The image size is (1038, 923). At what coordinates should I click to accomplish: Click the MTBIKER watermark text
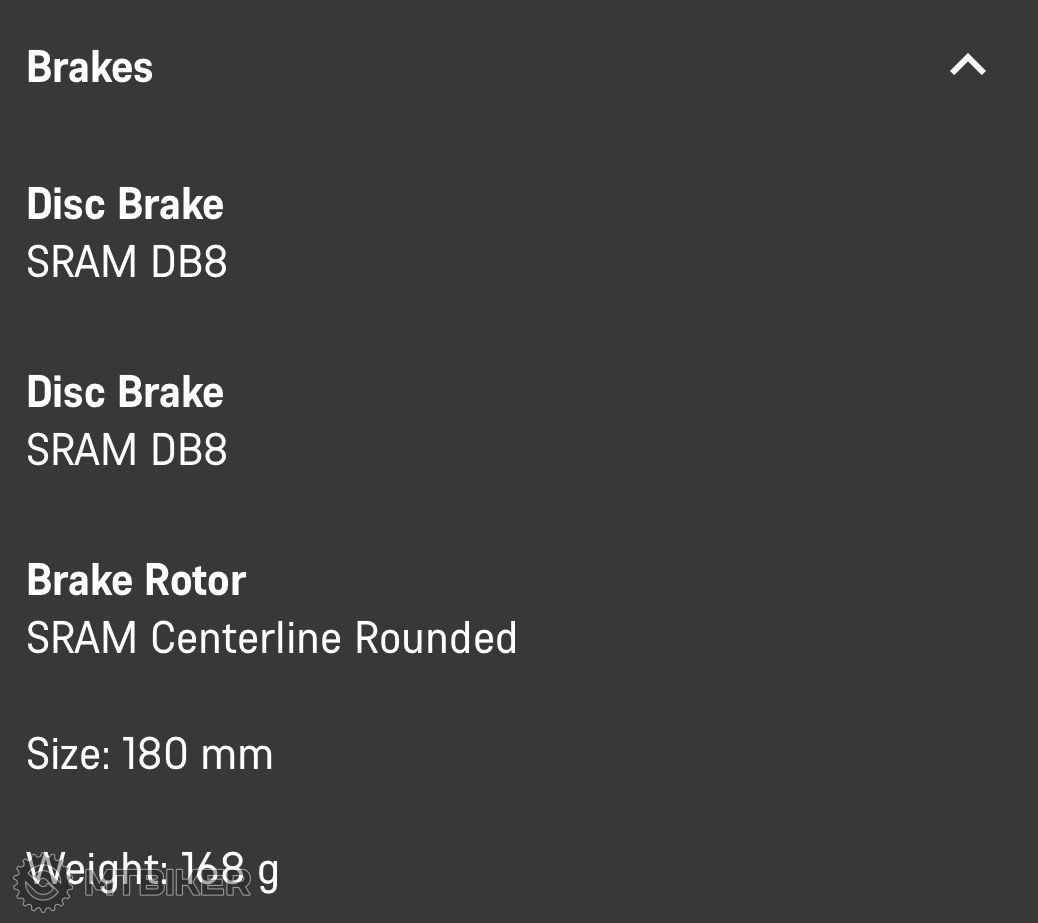point(168,882)
